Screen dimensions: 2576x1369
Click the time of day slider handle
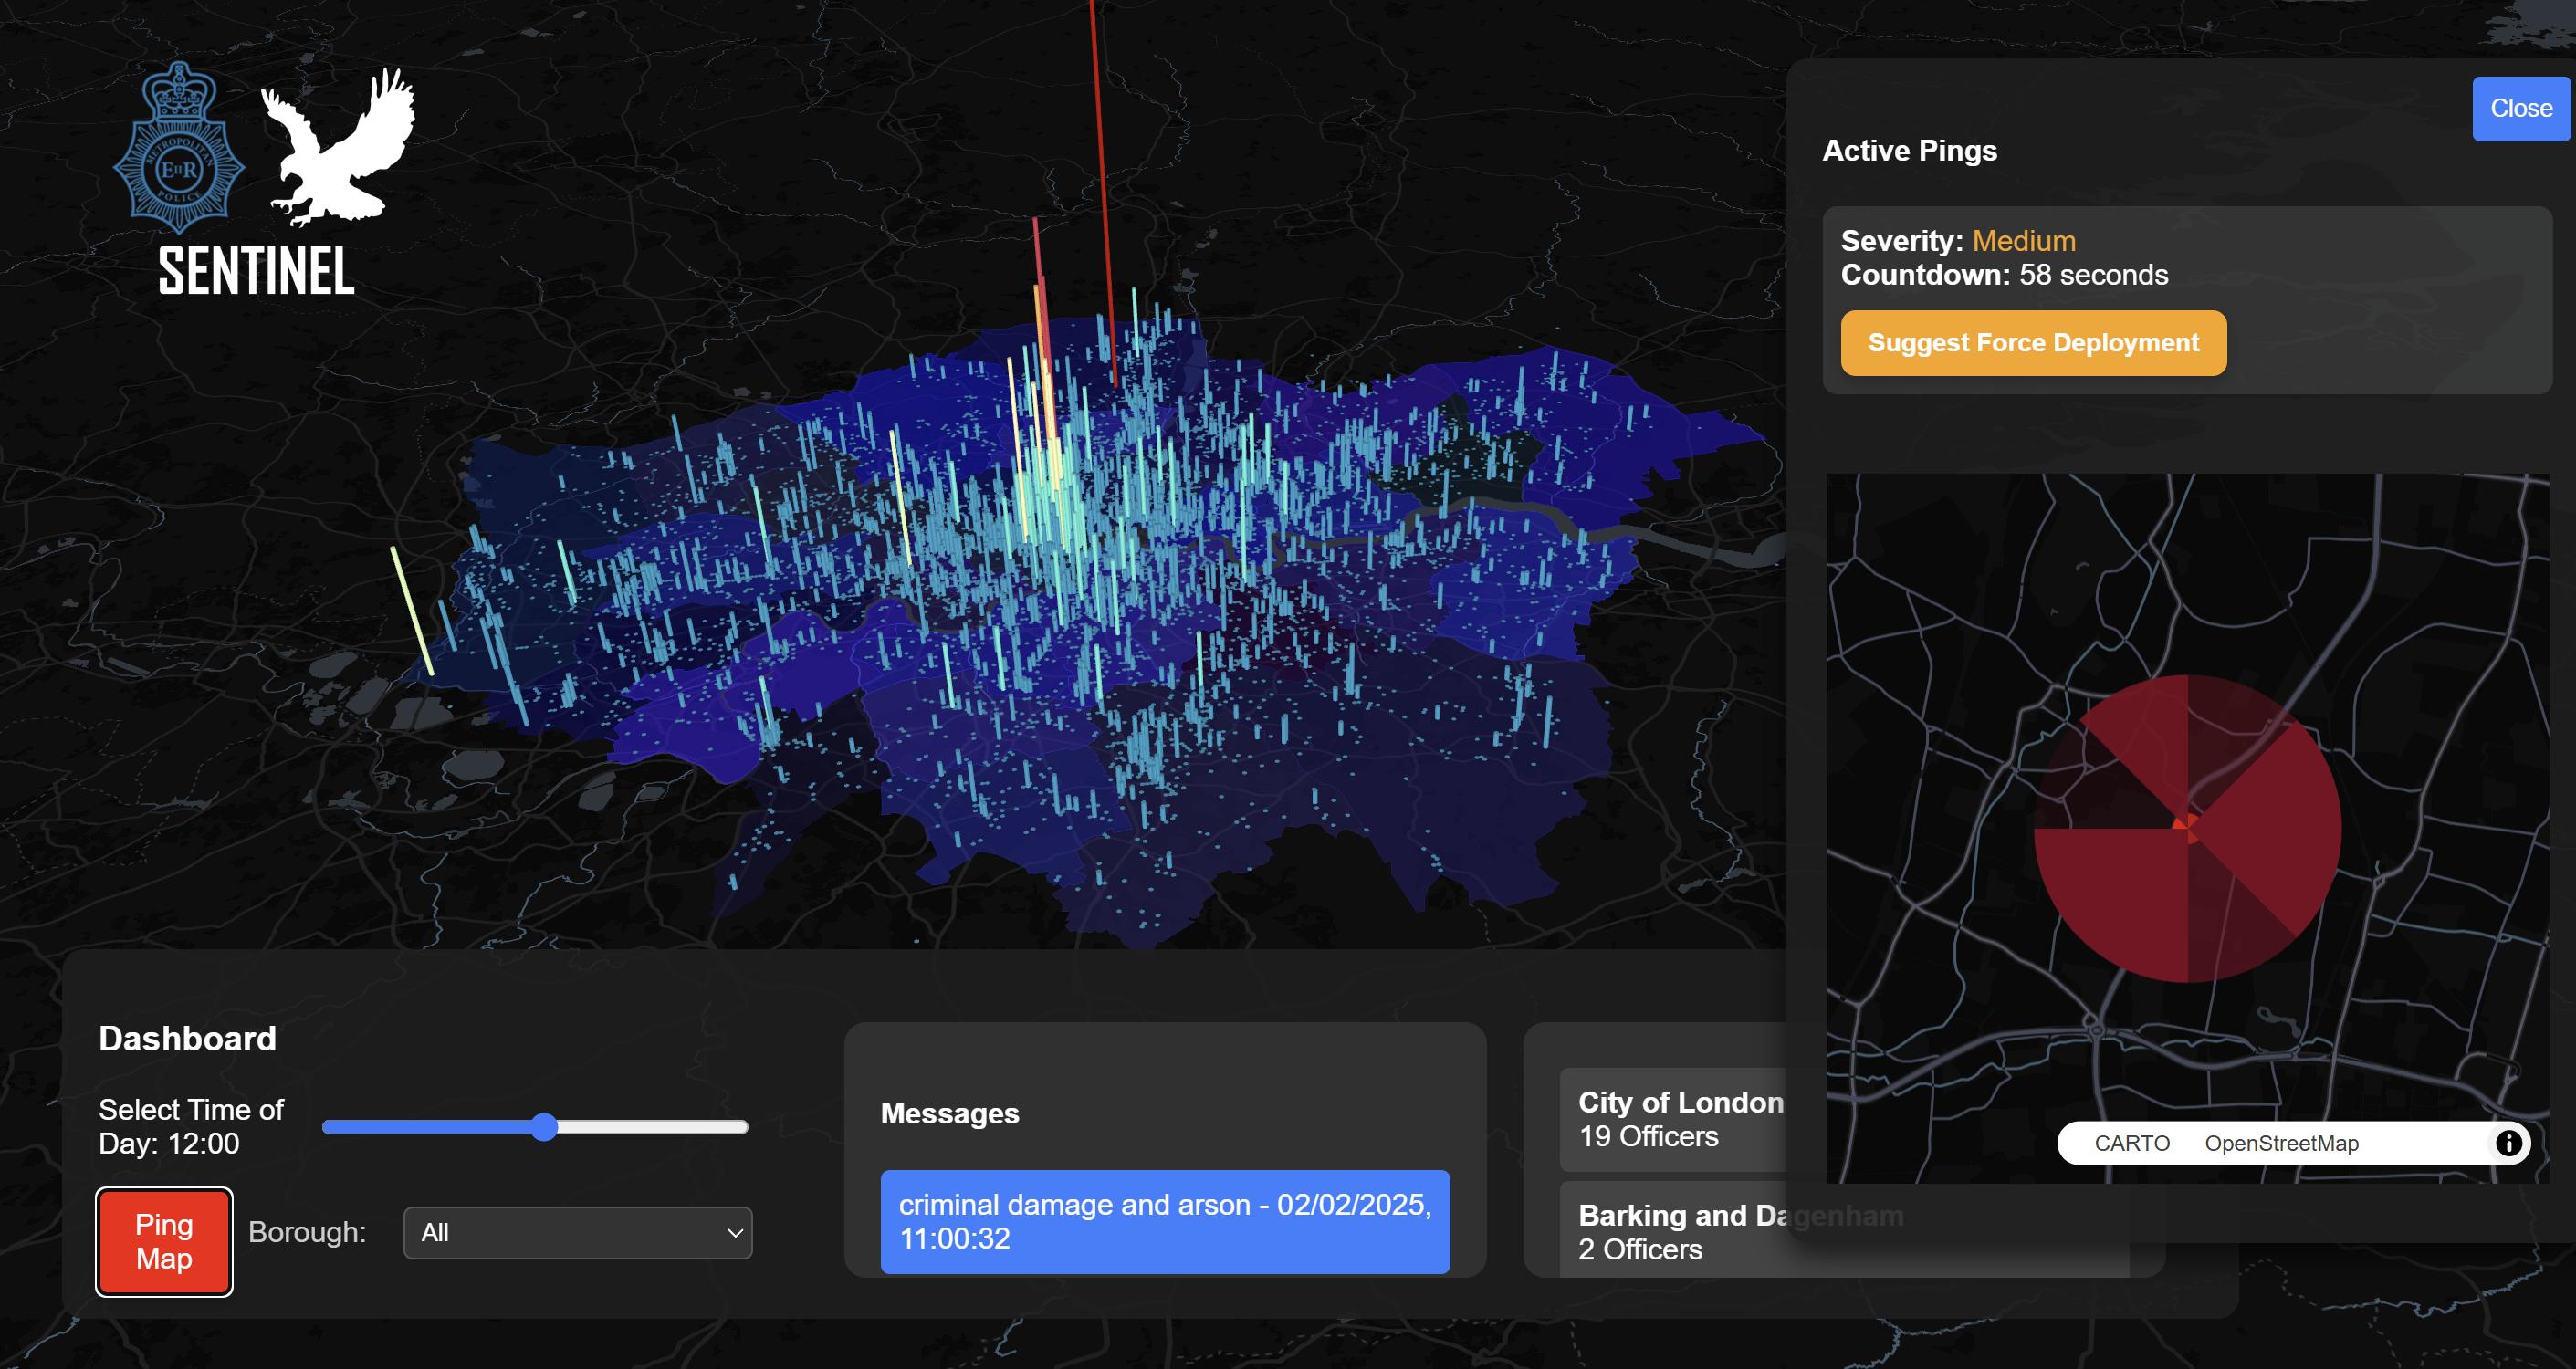pyautogui.click(x=544, y=1127)
